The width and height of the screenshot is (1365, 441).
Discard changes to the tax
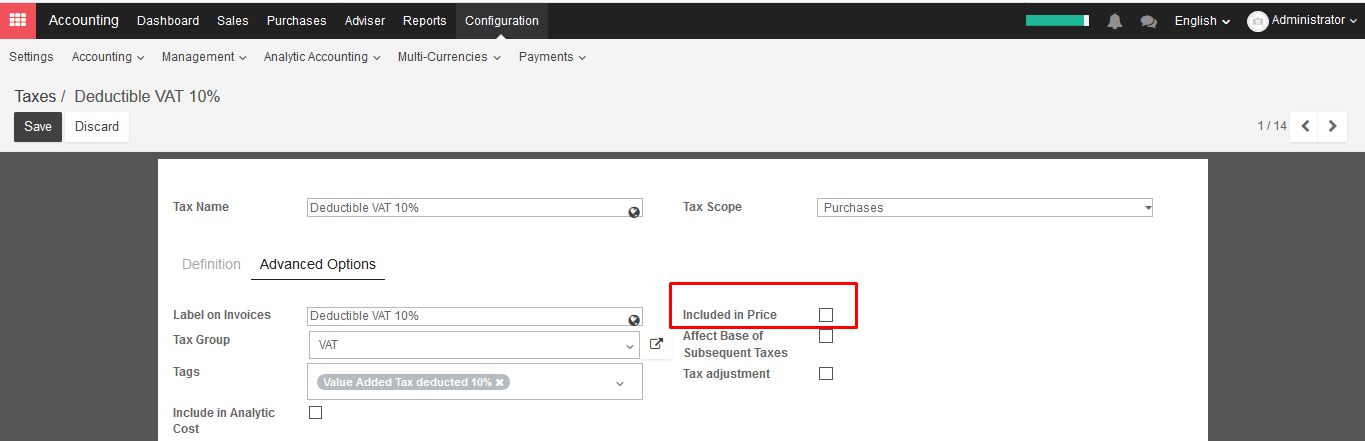(x=97, y=127)
